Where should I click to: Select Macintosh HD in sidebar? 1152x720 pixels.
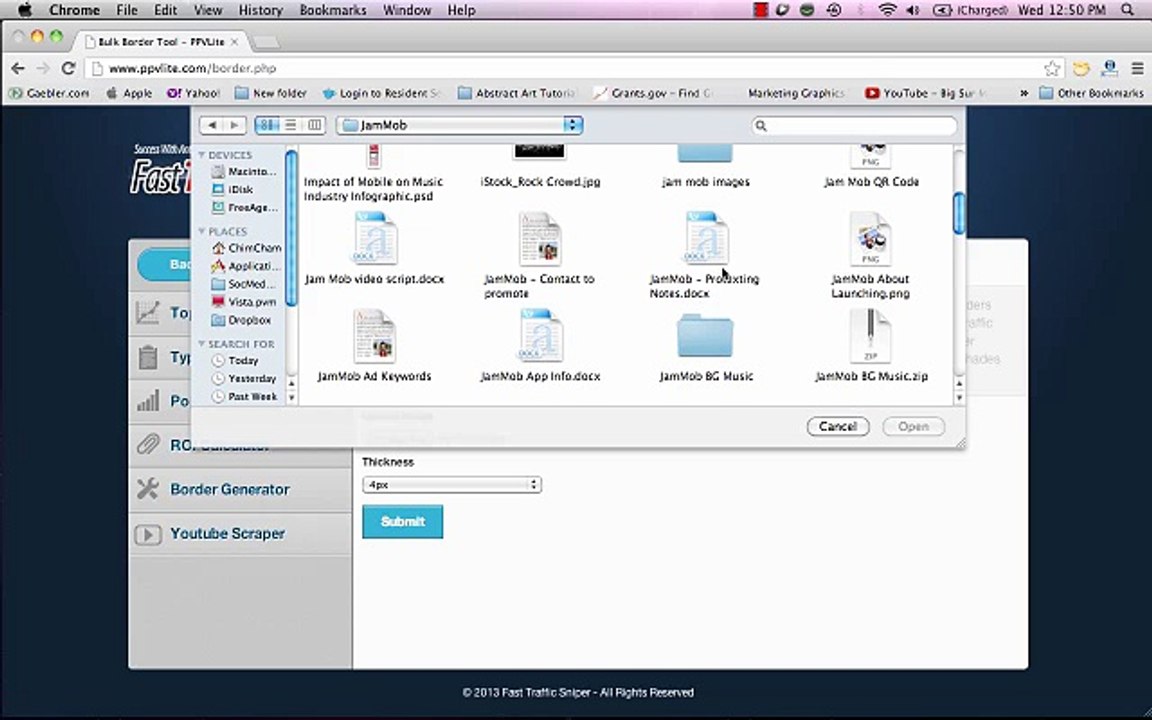click(244, 171)
